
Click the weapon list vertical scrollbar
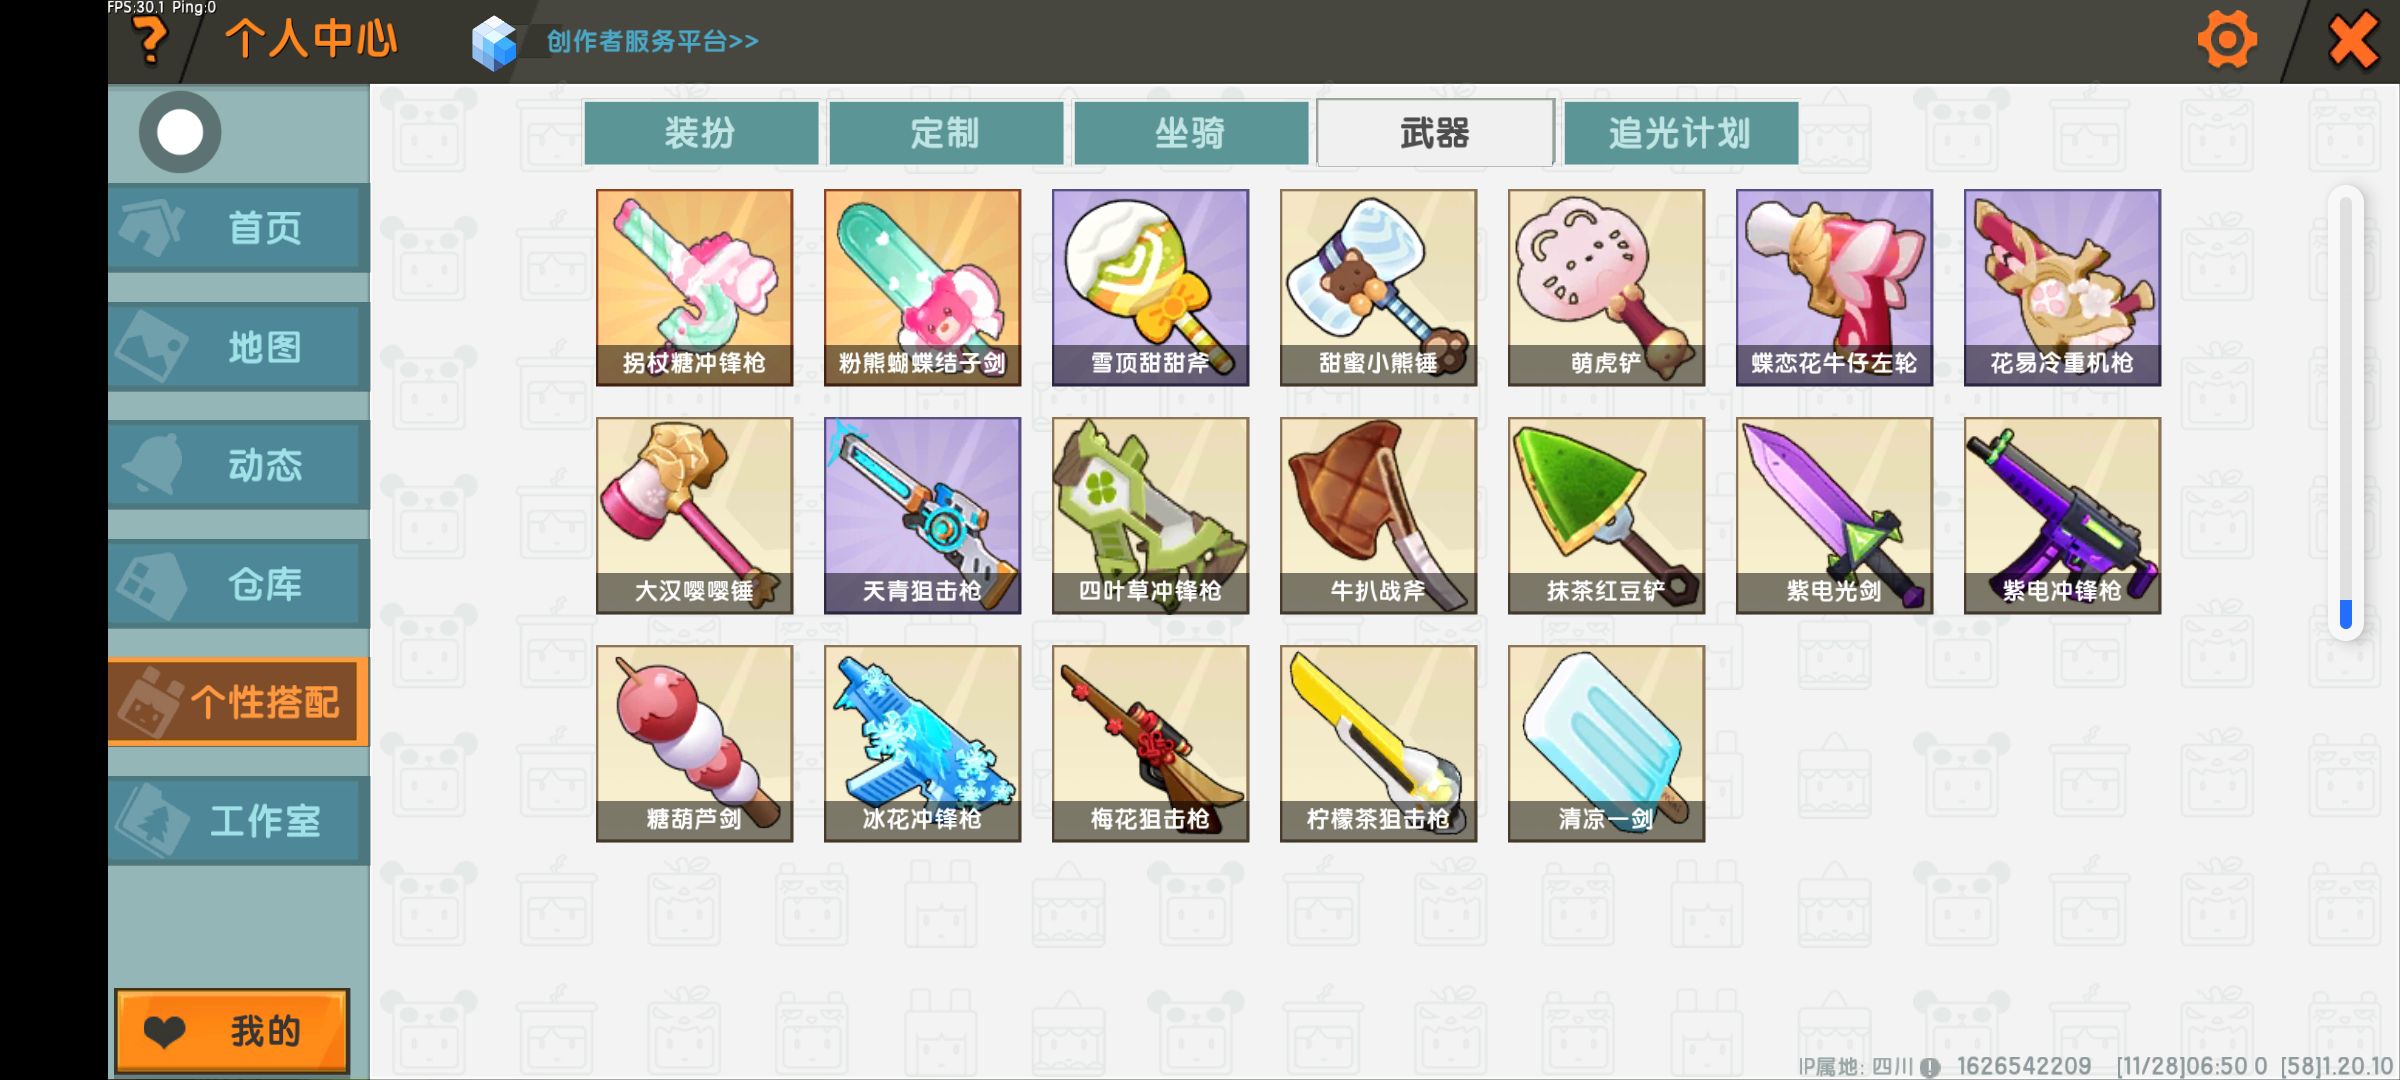tap(2345, 412)
